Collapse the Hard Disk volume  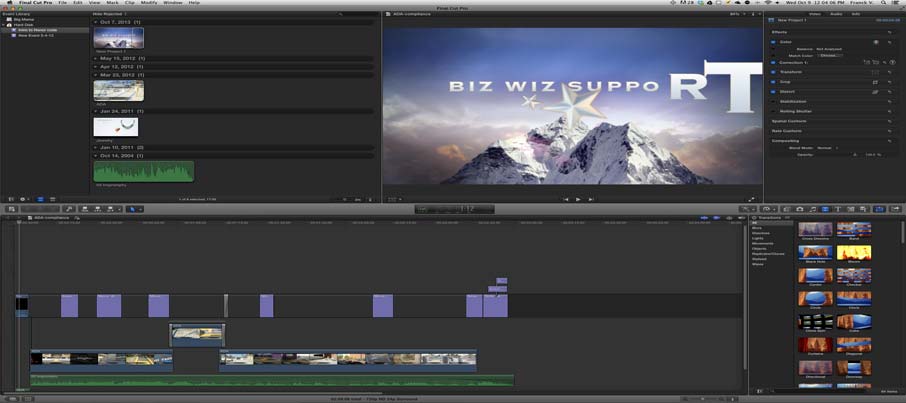click(4, 25)
